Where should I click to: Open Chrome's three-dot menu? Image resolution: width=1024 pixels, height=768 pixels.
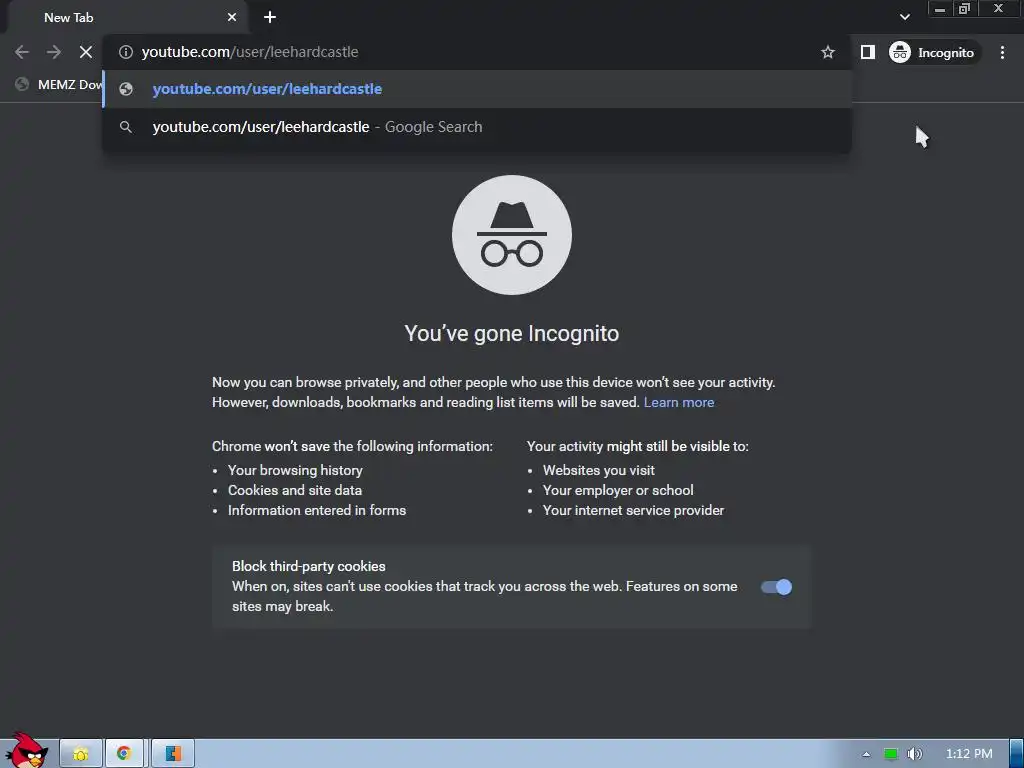[x=1002, y=52]
